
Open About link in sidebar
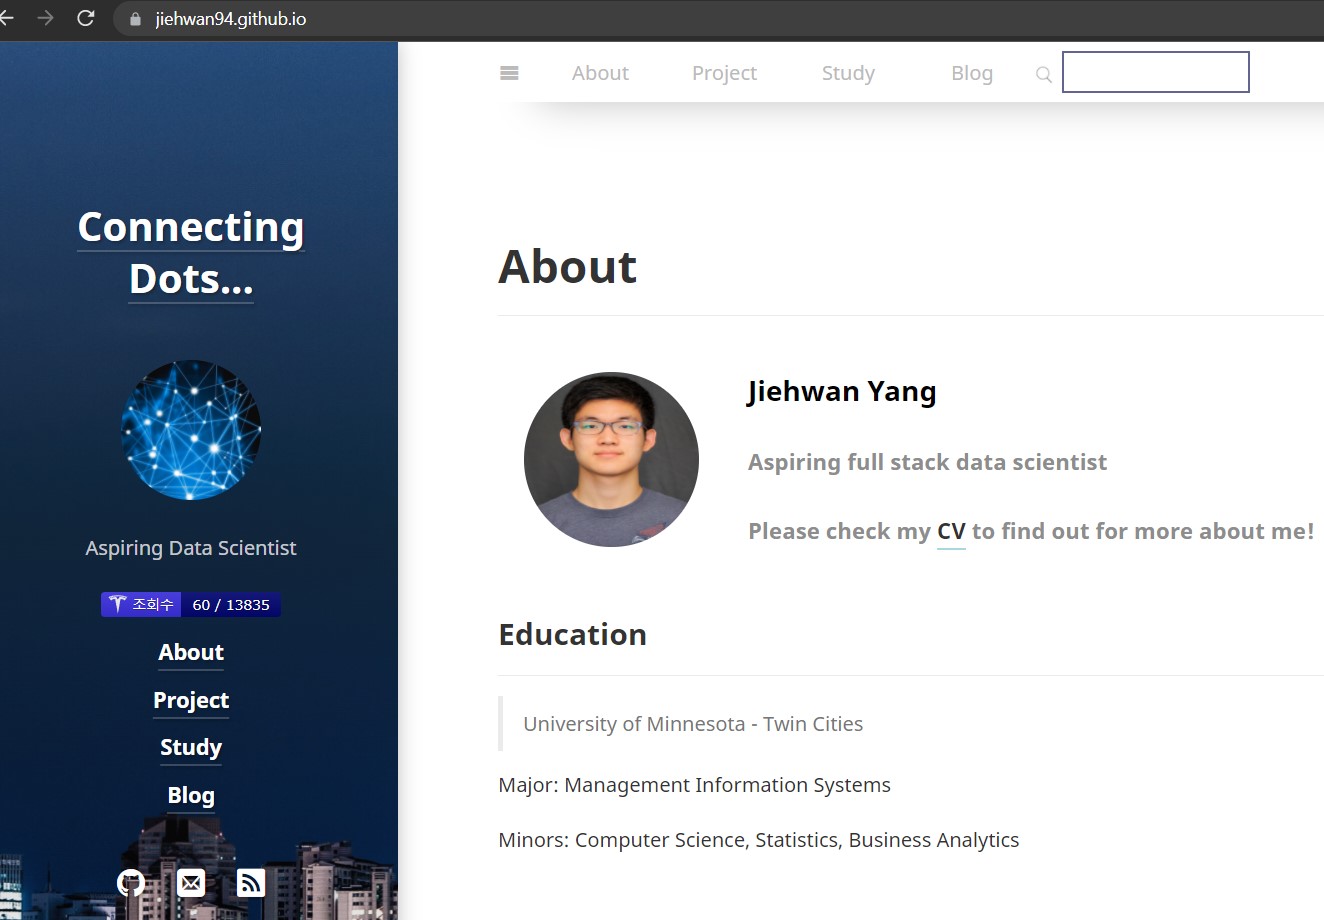[x=191, y=652]
